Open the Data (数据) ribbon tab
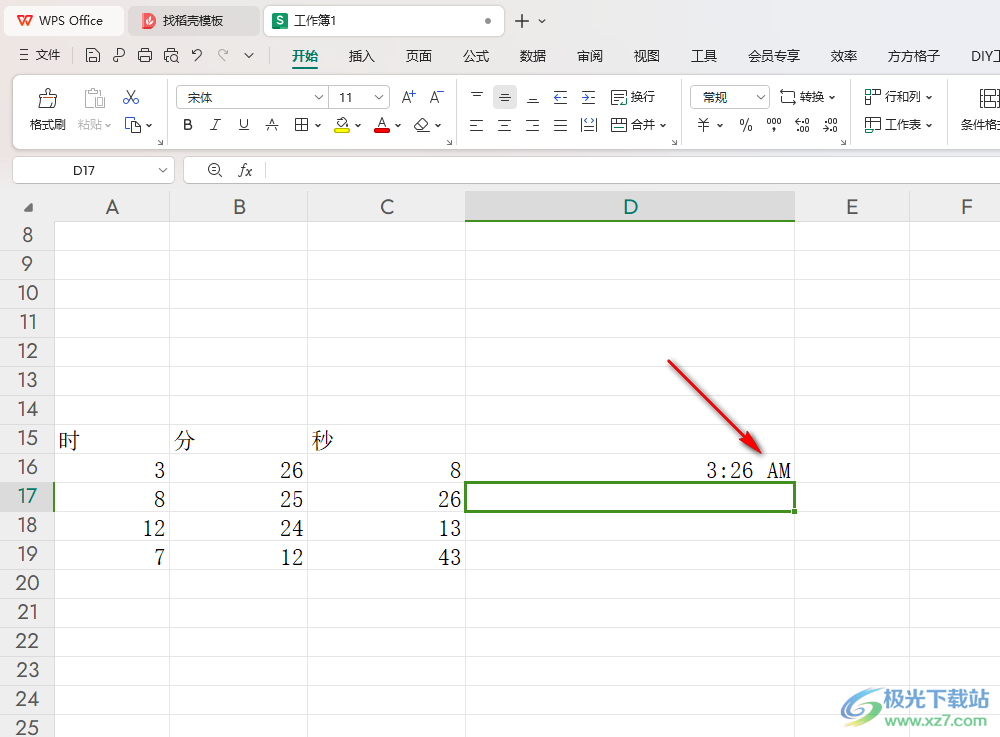Image resolution: width=1000 pixels, height=737 pixels. coord(533,56)
